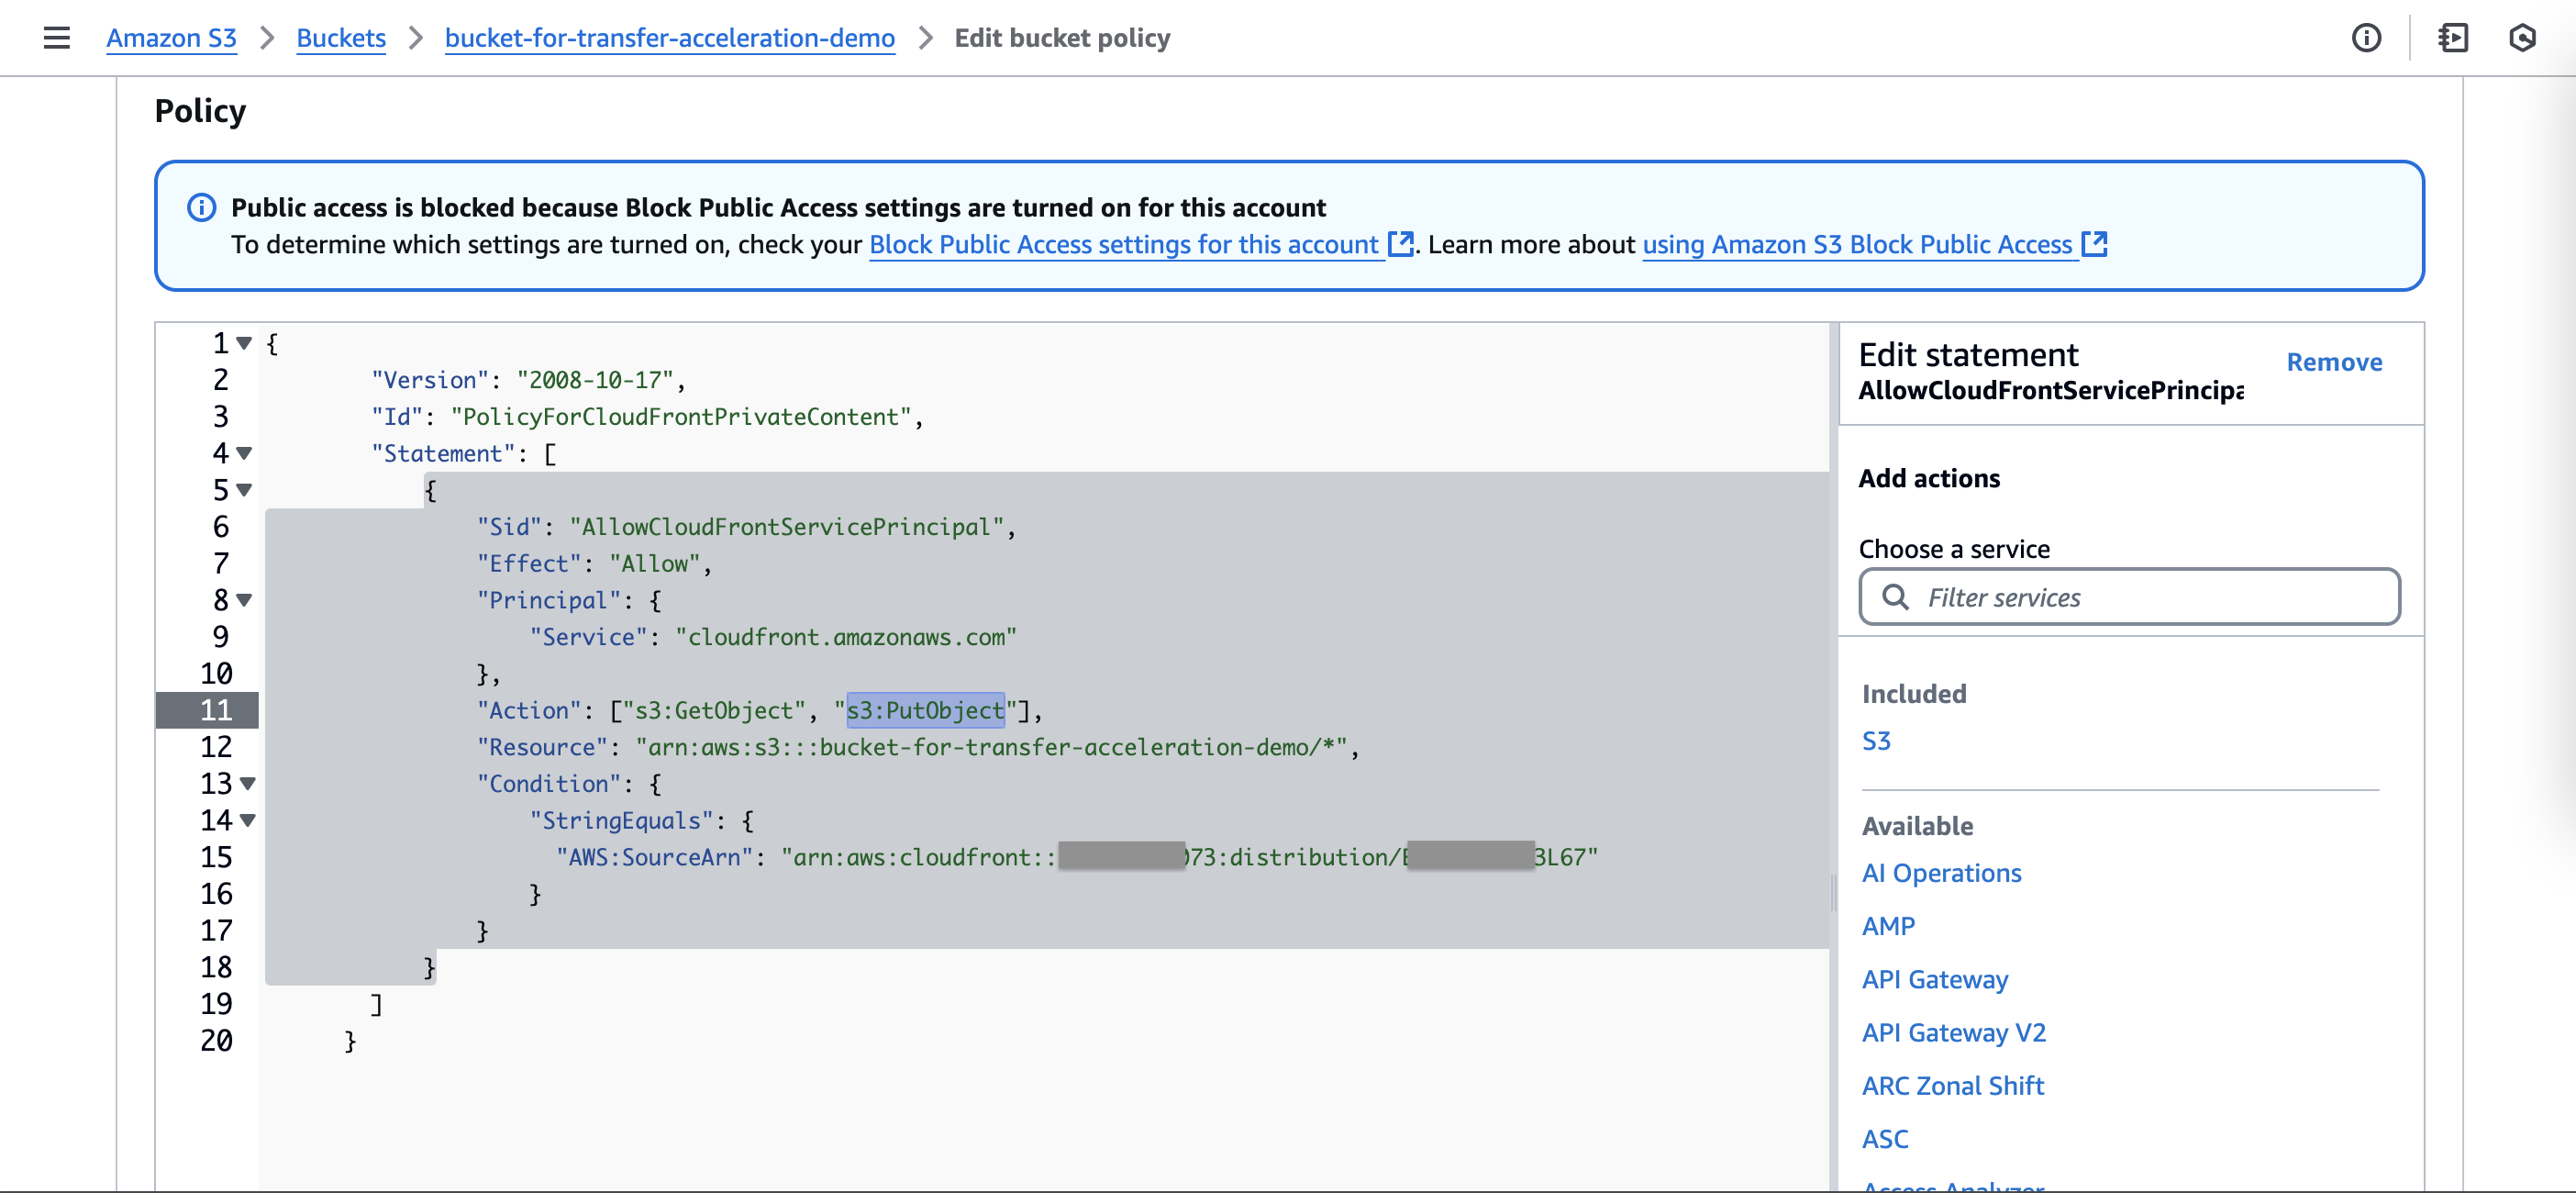Focus the Filter services search field
Viewport: 2576px width, 1193px height.
pos(2150,597)
